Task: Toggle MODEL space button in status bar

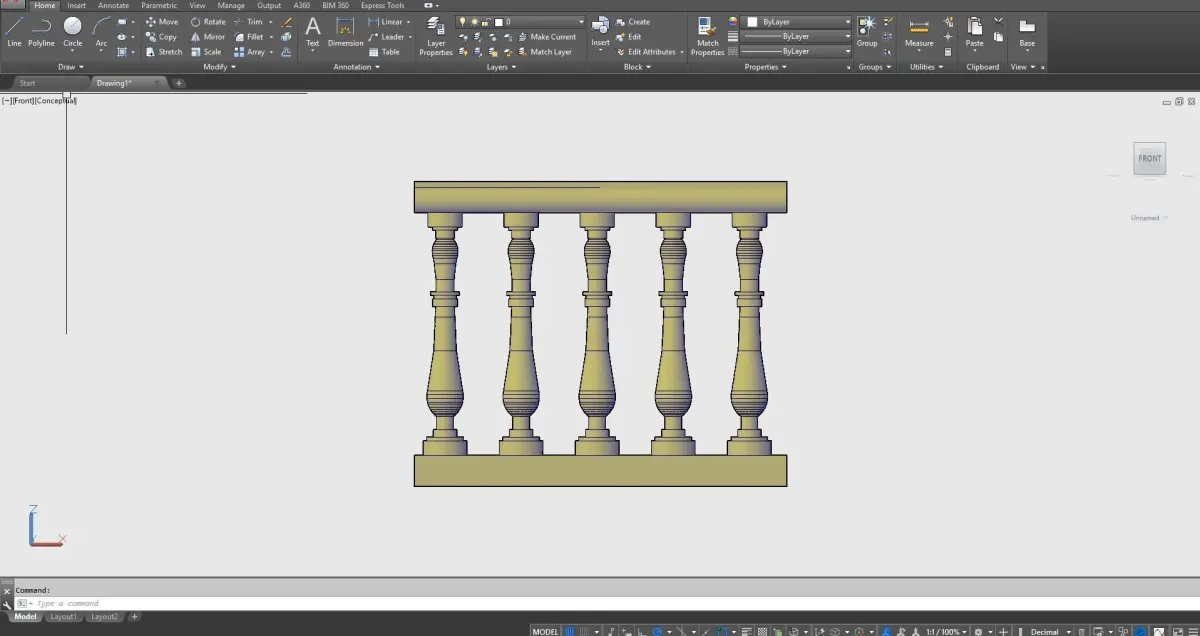Action: 545,631
